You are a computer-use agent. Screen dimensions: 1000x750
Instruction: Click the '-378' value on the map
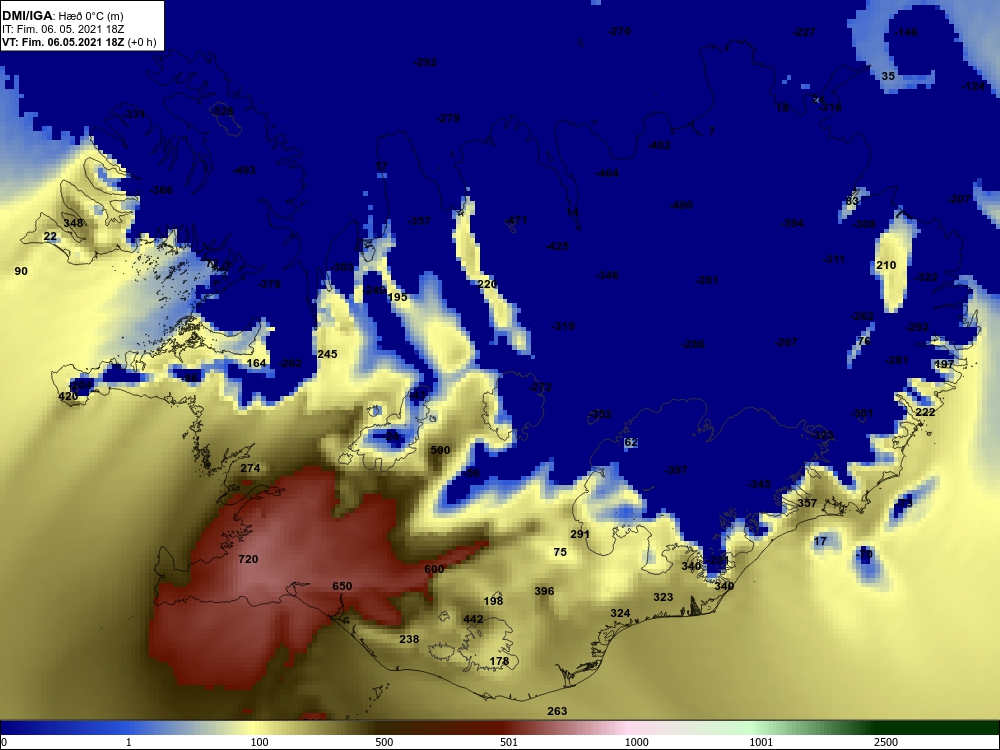click(x=268, y=284)
